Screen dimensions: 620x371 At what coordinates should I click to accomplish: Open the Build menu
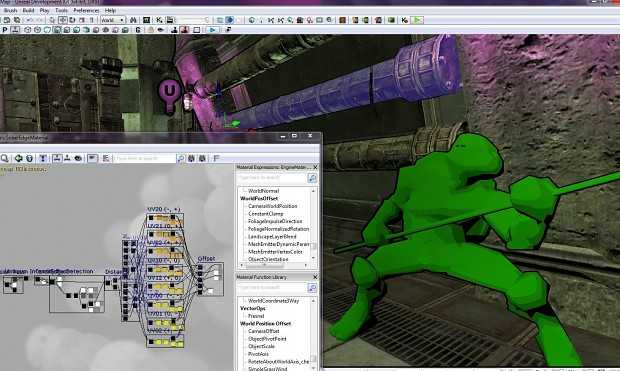point(28,10)
